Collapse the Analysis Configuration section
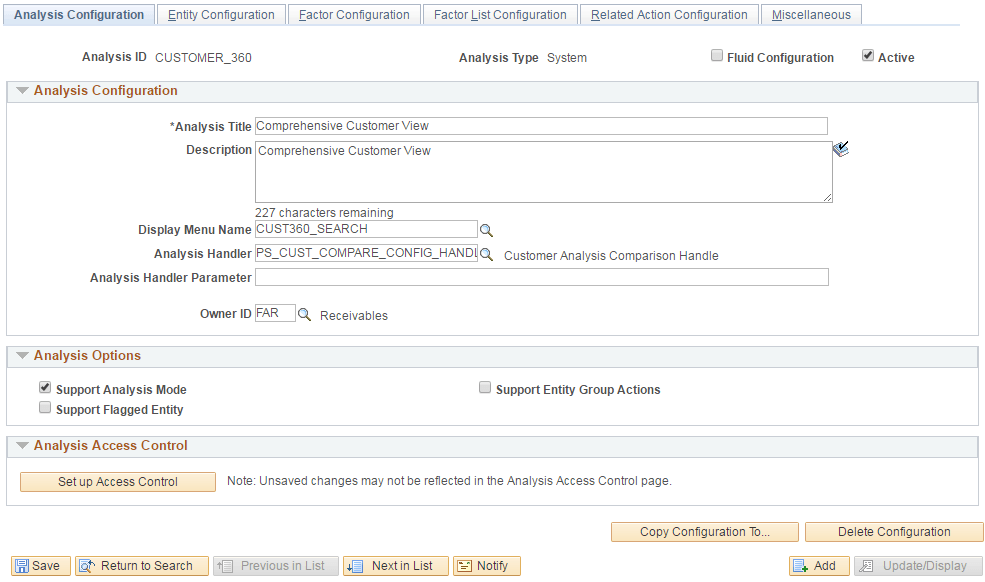The image size is (985, 582). tap(22, 90)
